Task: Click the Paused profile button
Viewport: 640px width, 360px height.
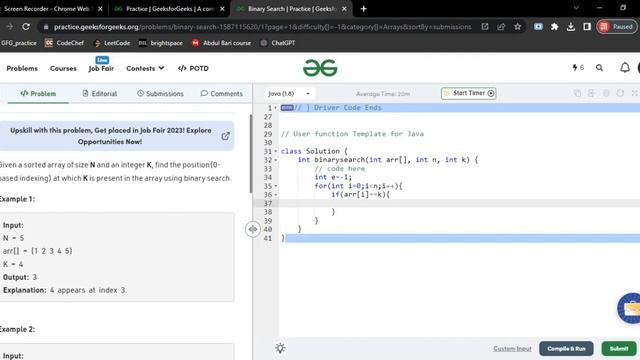Action: 617,27
